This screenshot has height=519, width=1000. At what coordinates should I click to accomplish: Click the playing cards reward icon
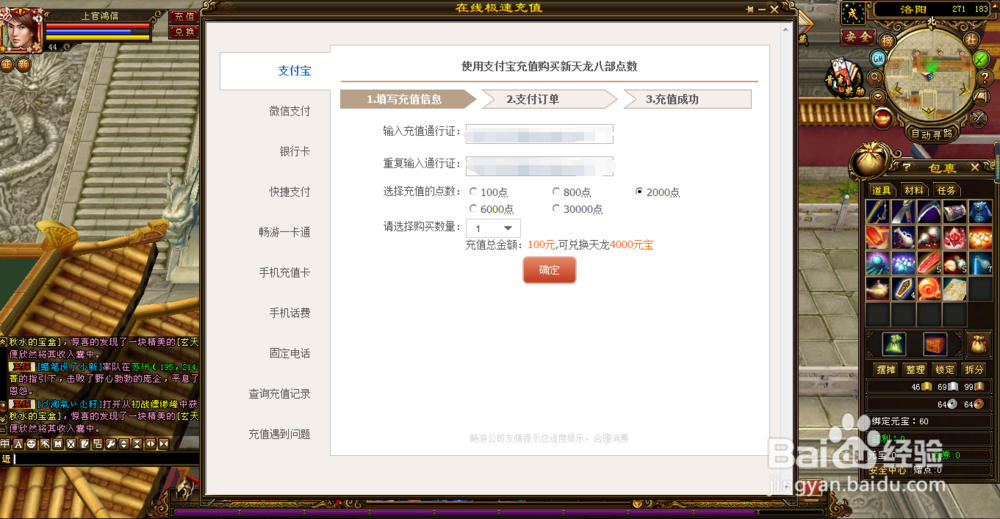pyautogui.click(x=843, y=78)
